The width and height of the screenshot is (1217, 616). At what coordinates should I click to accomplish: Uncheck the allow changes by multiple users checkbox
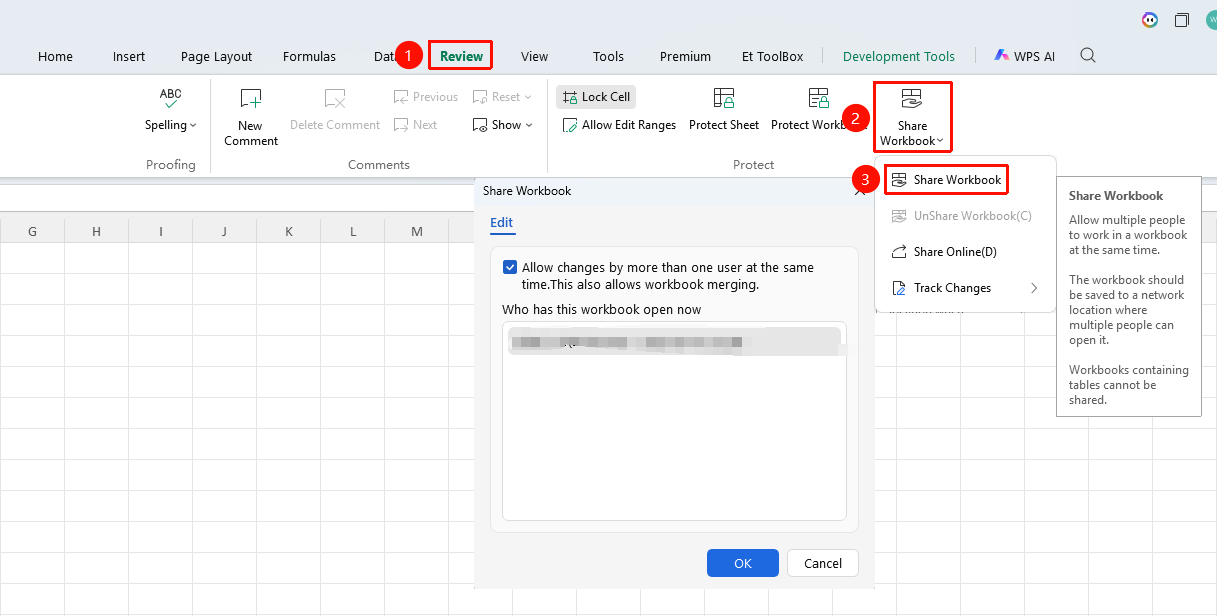(510, 267)
